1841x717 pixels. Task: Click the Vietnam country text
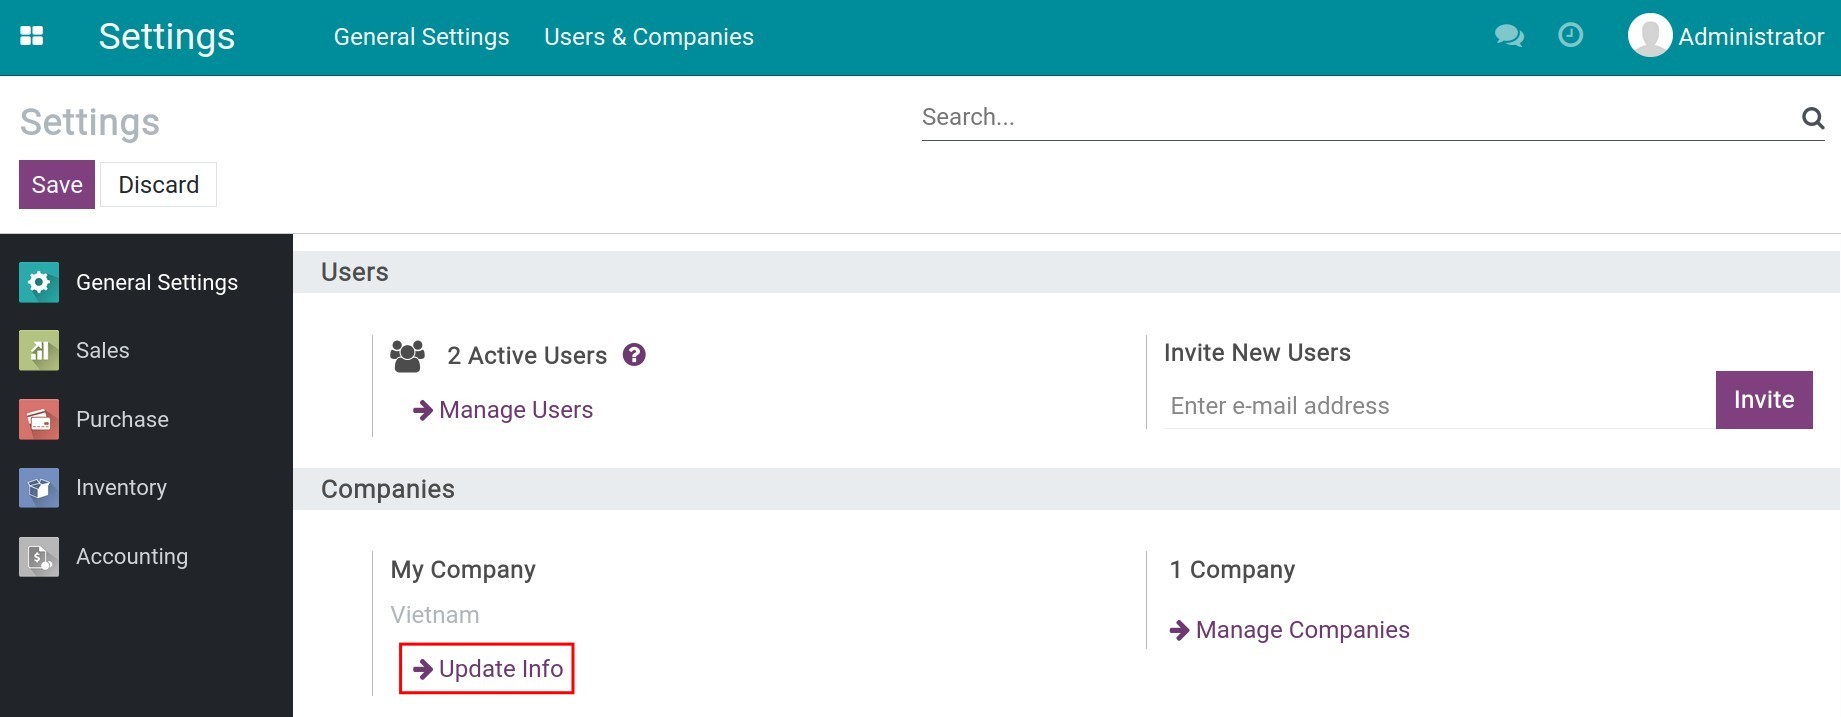click(435, 615)
